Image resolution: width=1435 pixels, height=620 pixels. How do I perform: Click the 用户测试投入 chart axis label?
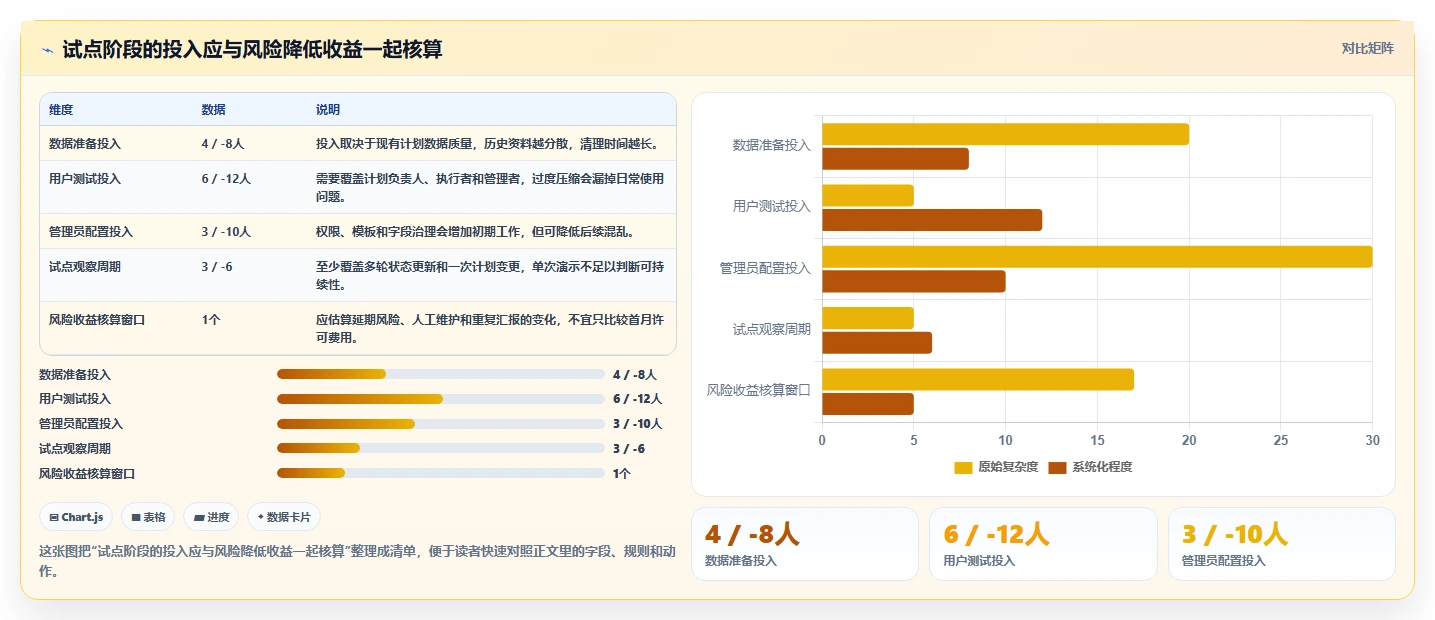pyautogui.click(x=772, y=207)
